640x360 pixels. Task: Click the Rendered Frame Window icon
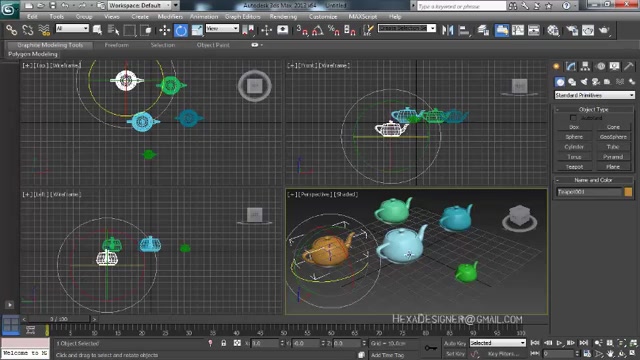[588, 30]
